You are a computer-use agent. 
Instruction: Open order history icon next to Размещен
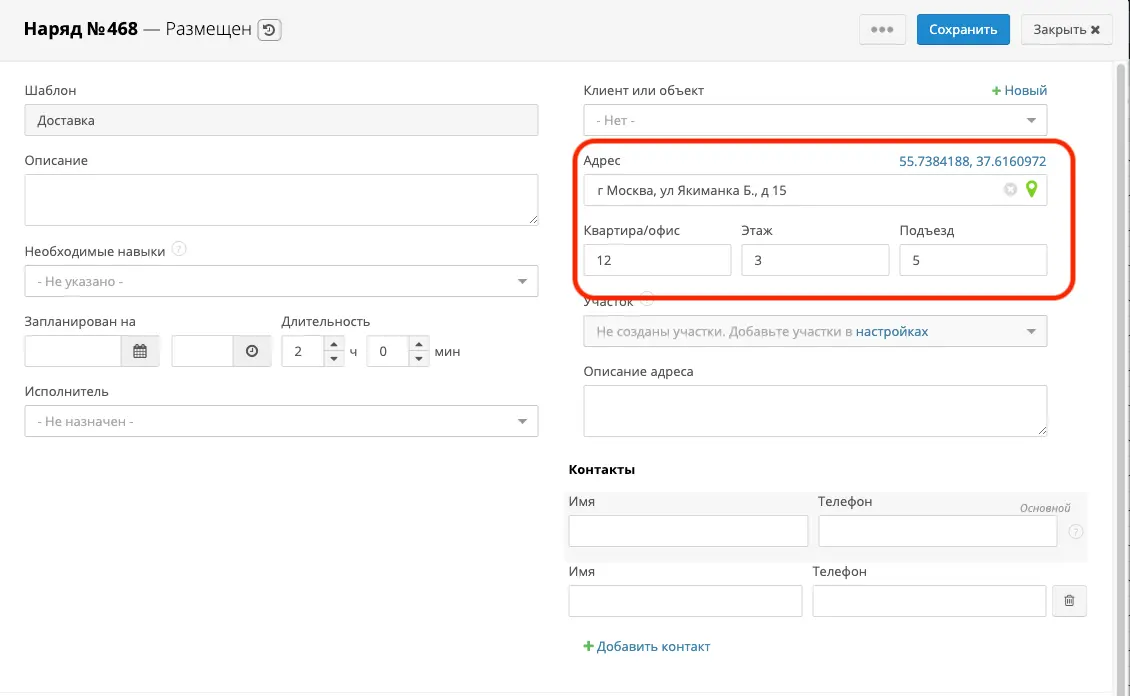[270, 30]
